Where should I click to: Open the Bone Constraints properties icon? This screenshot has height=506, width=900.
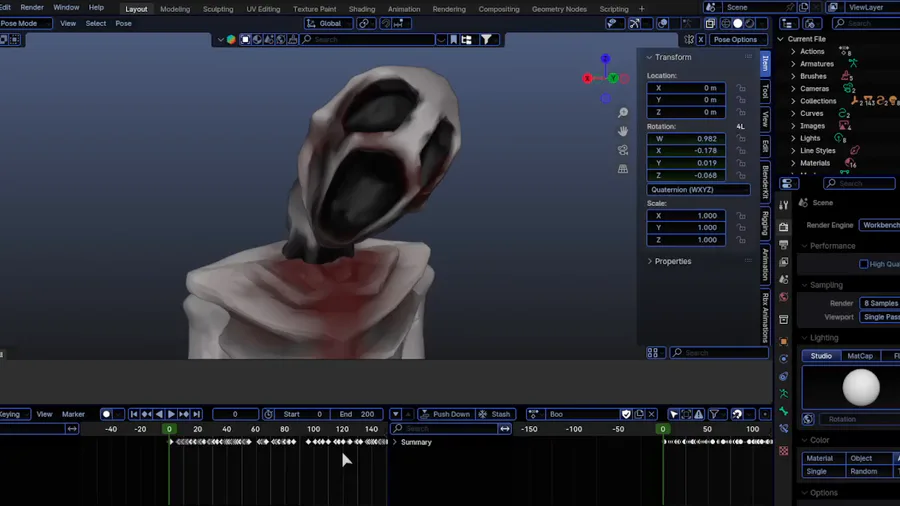click(x=783, y=429)
